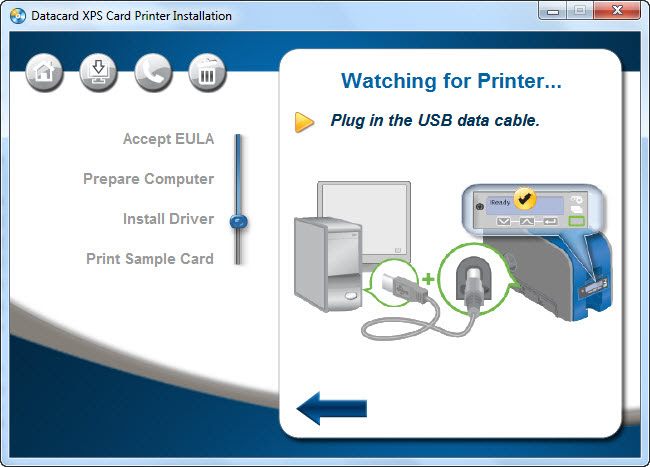Click the installer CD icon in title bar
The image size is (650, 467).
tap(18, 16)
